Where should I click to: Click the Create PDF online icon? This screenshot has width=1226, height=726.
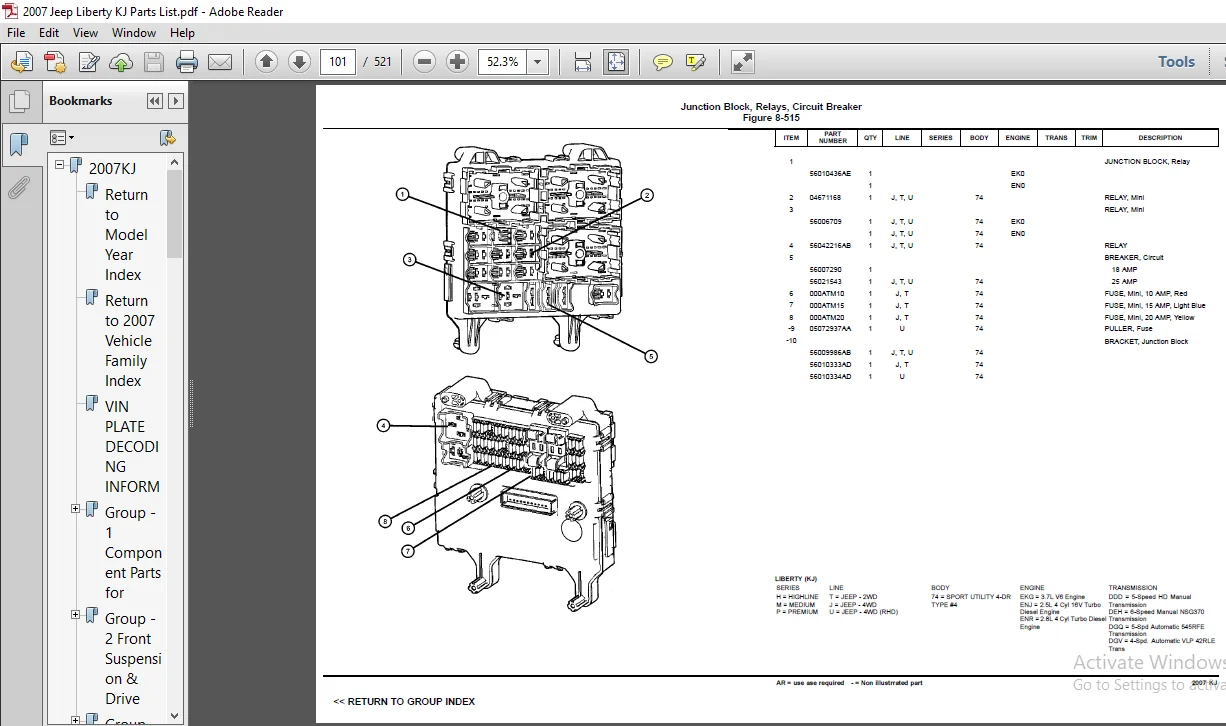55,62
